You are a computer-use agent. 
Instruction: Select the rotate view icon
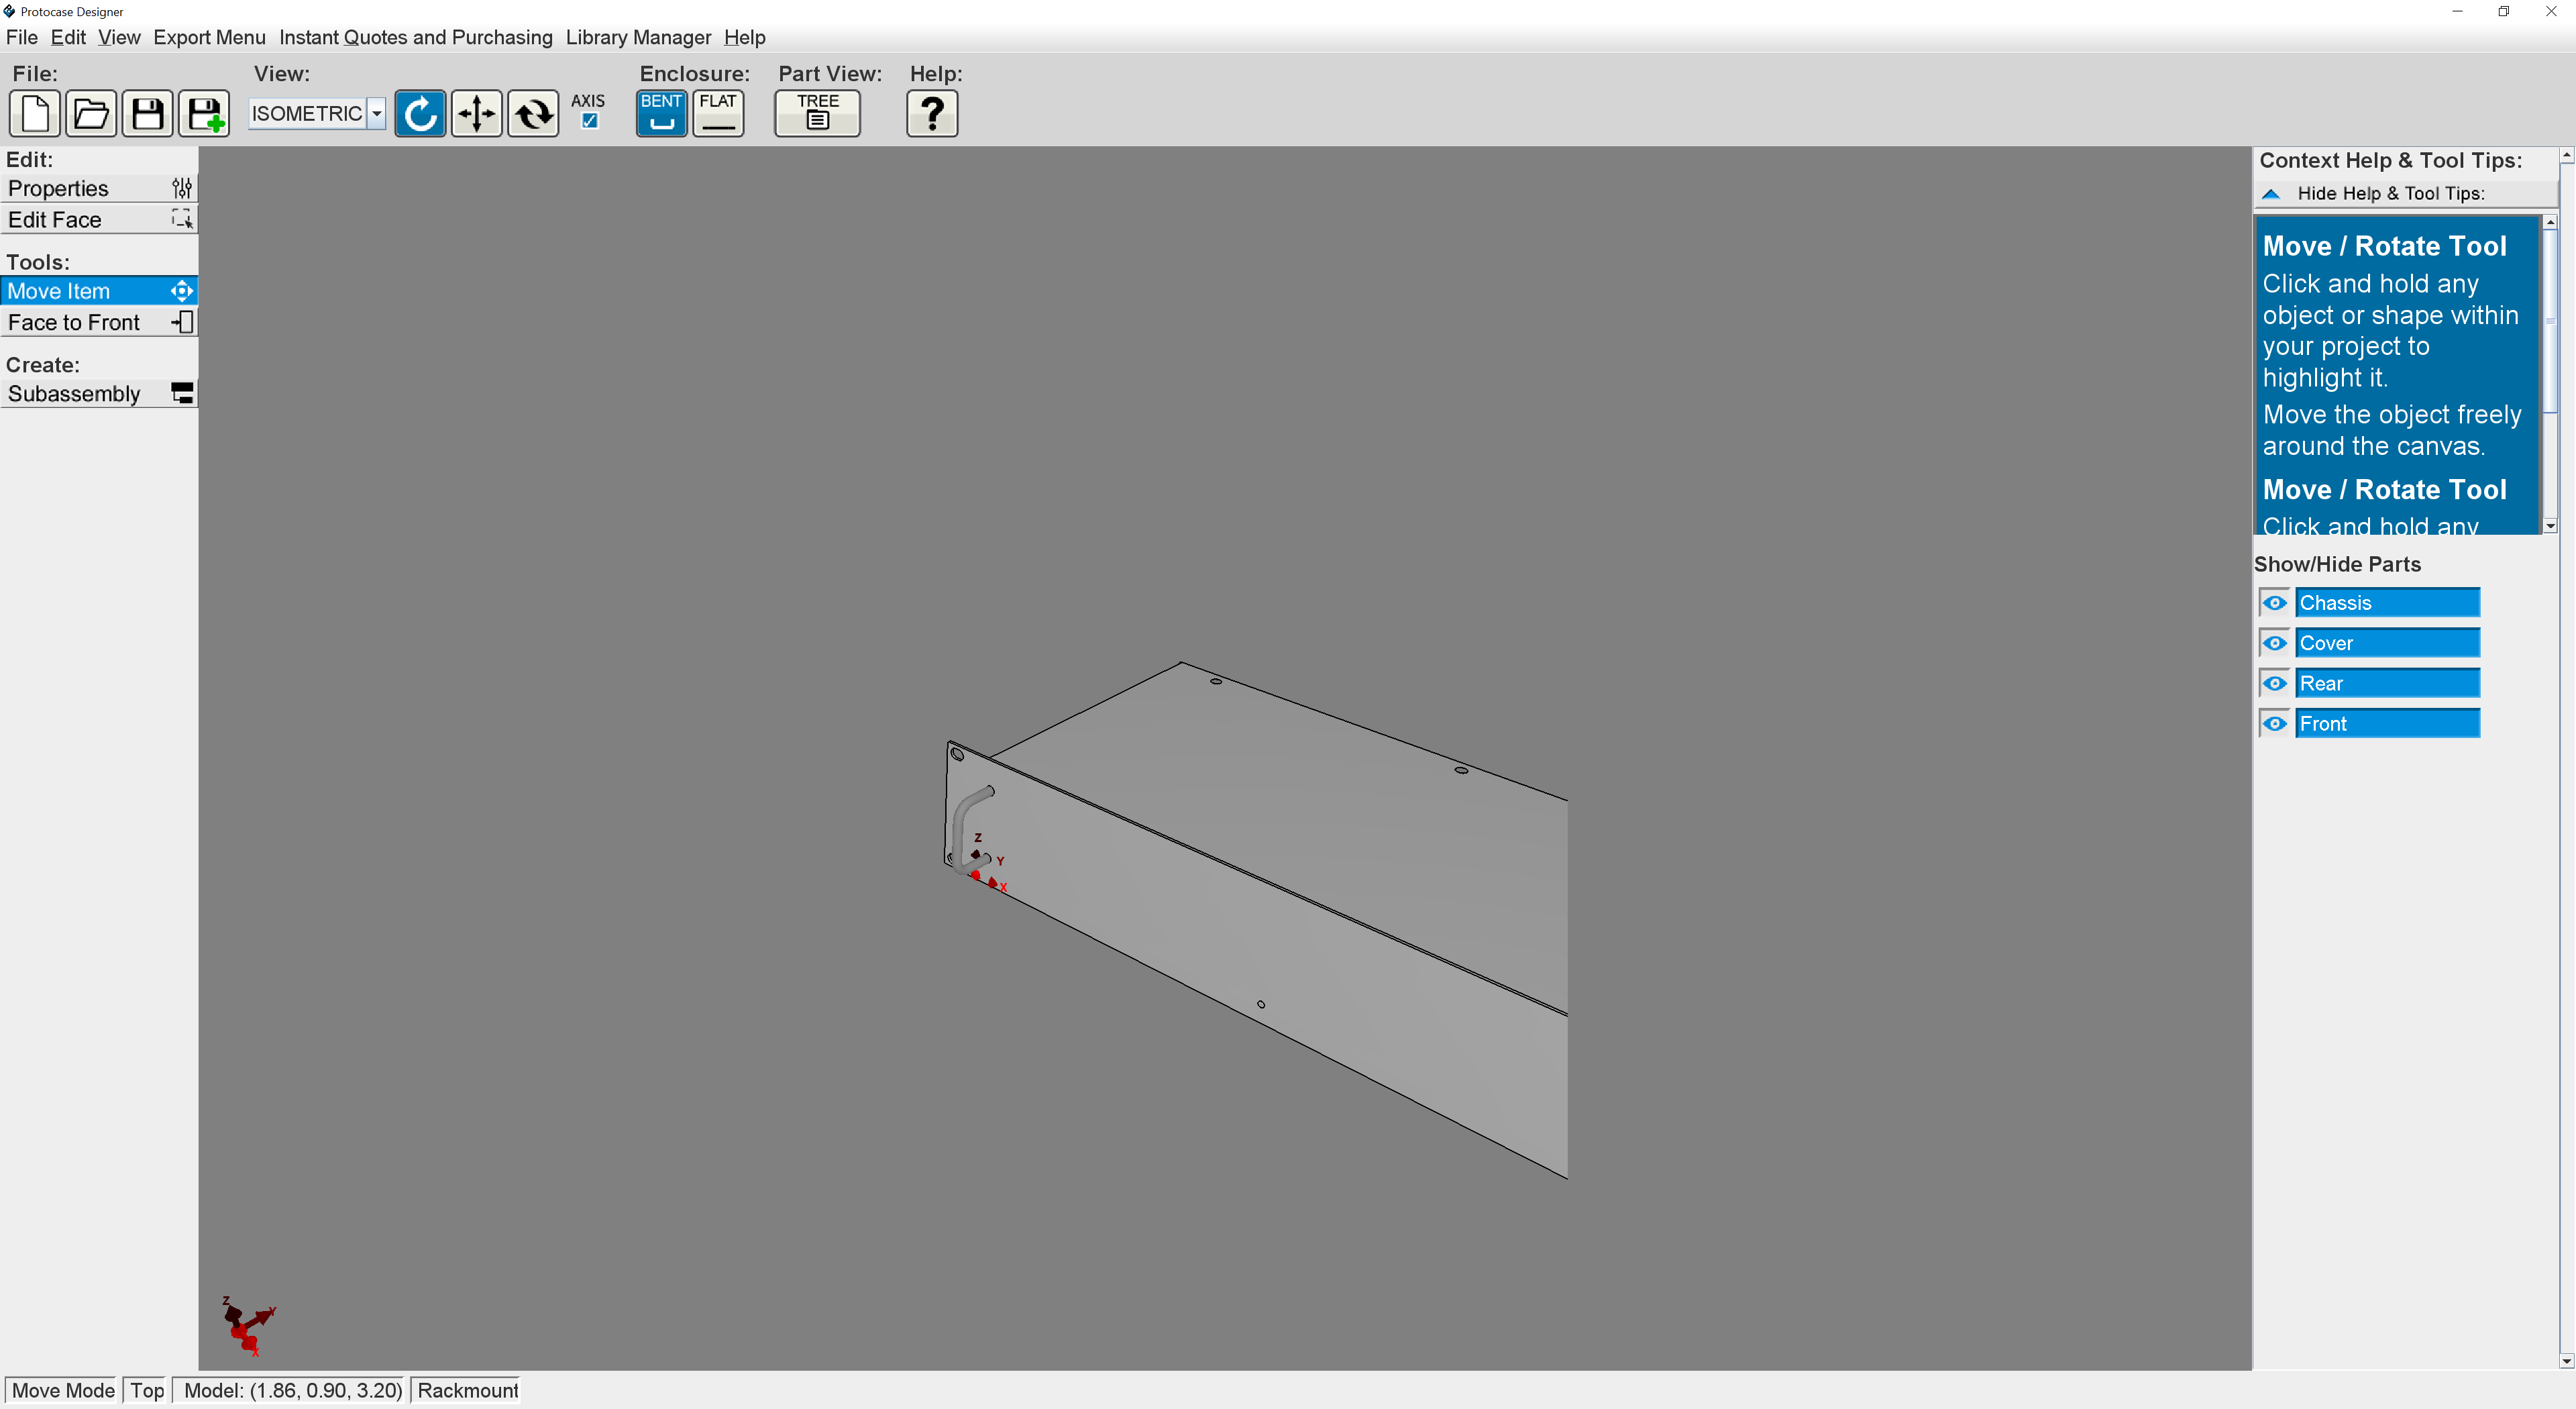[533, 113]
